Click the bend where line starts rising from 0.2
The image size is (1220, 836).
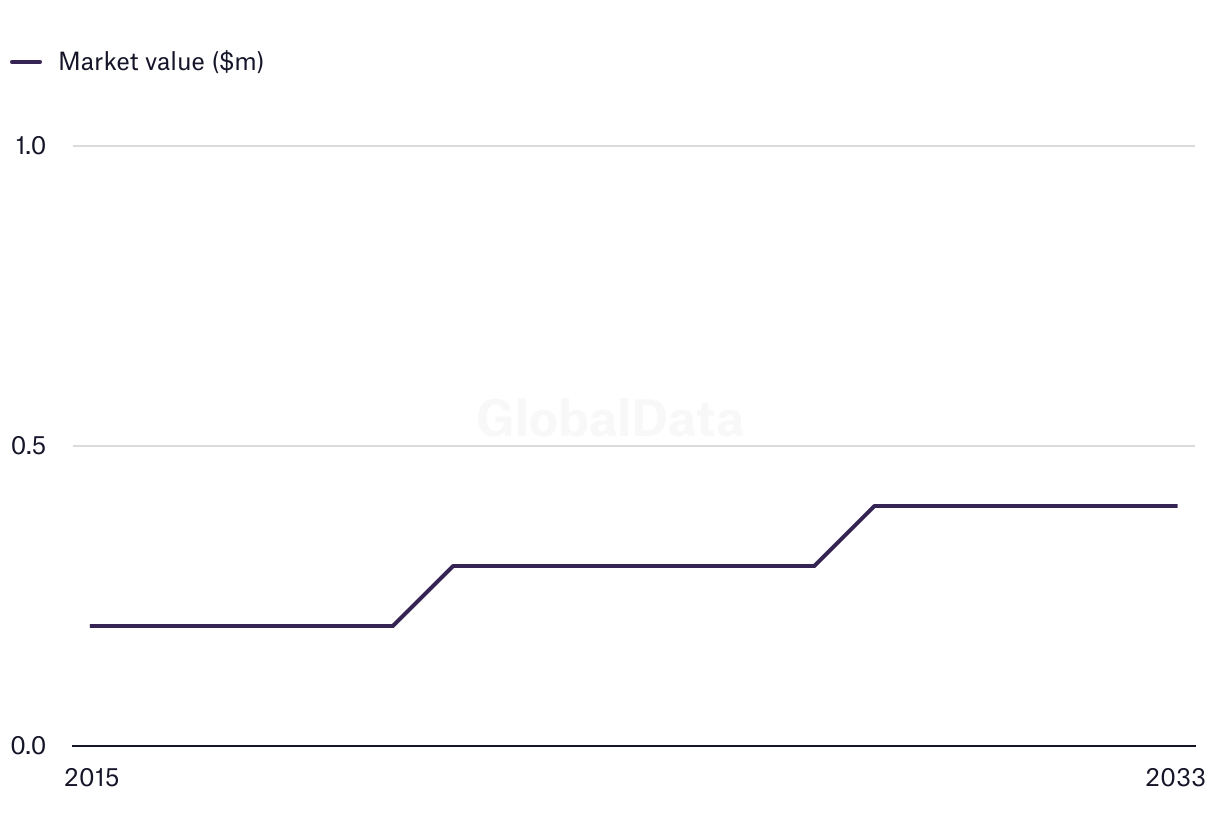coord(393,626)
